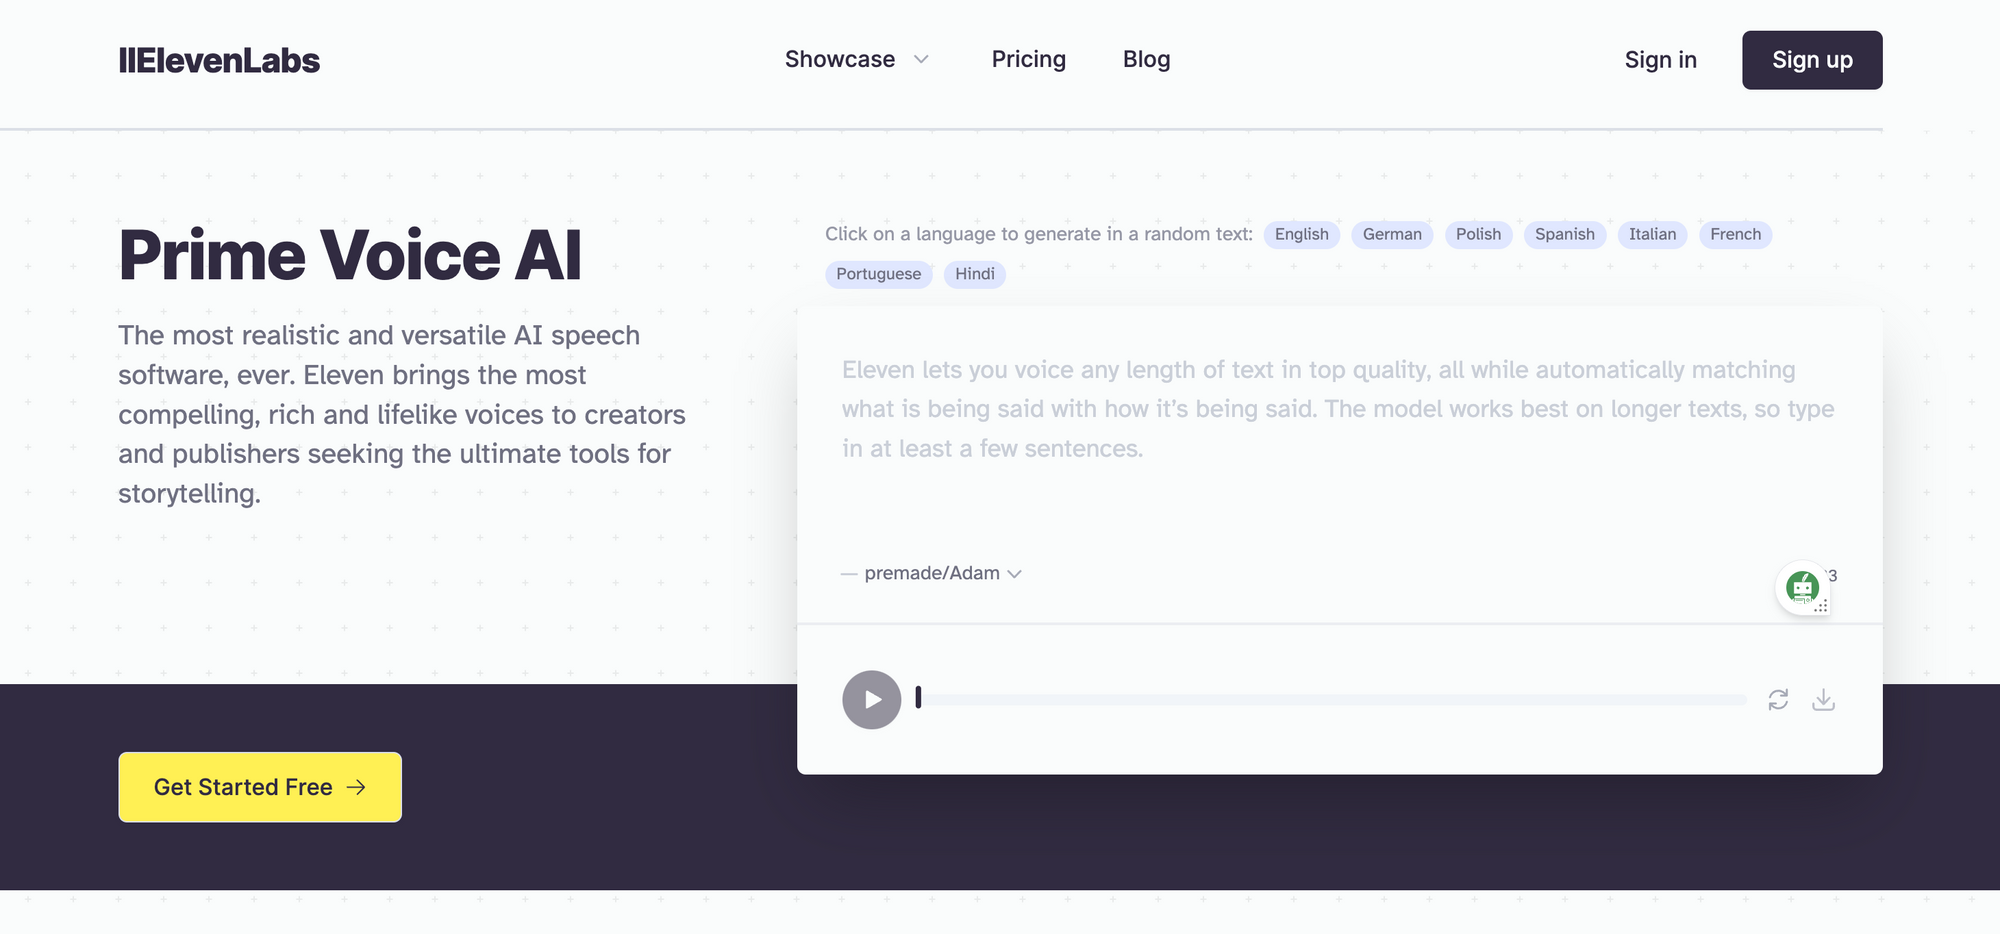Image resolution: width=2000 pixels, height=934 pixels.
Task: Select English to generate random text
Action: (x=1301, y=234)
